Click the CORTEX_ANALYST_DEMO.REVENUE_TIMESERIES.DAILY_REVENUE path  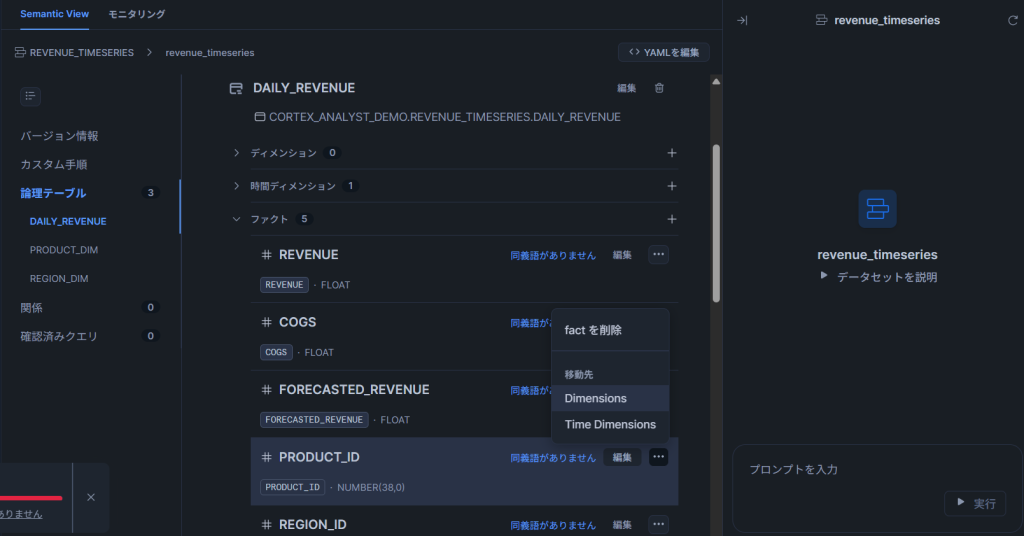[445, 117]
